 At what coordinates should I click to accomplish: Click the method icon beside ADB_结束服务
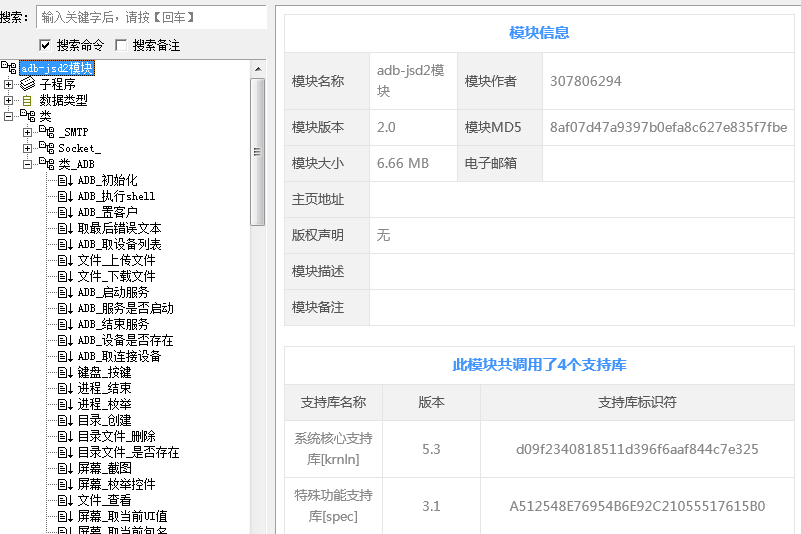point(65,324)
